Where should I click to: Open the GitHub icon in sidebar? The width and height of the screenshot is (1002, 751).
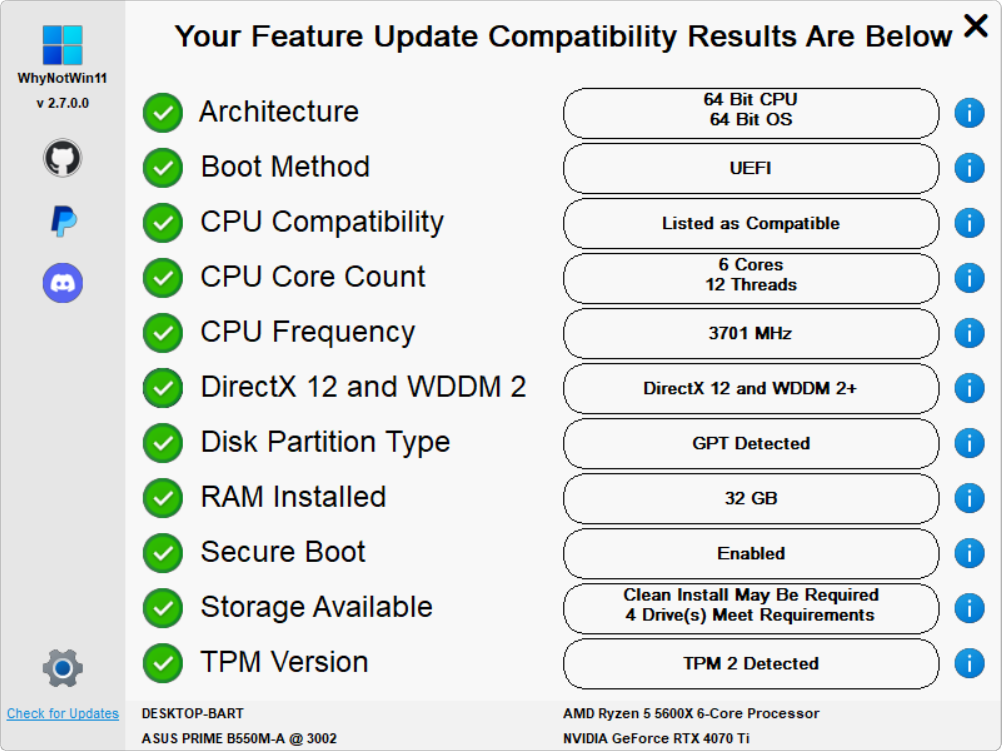[x=63, y=158]
